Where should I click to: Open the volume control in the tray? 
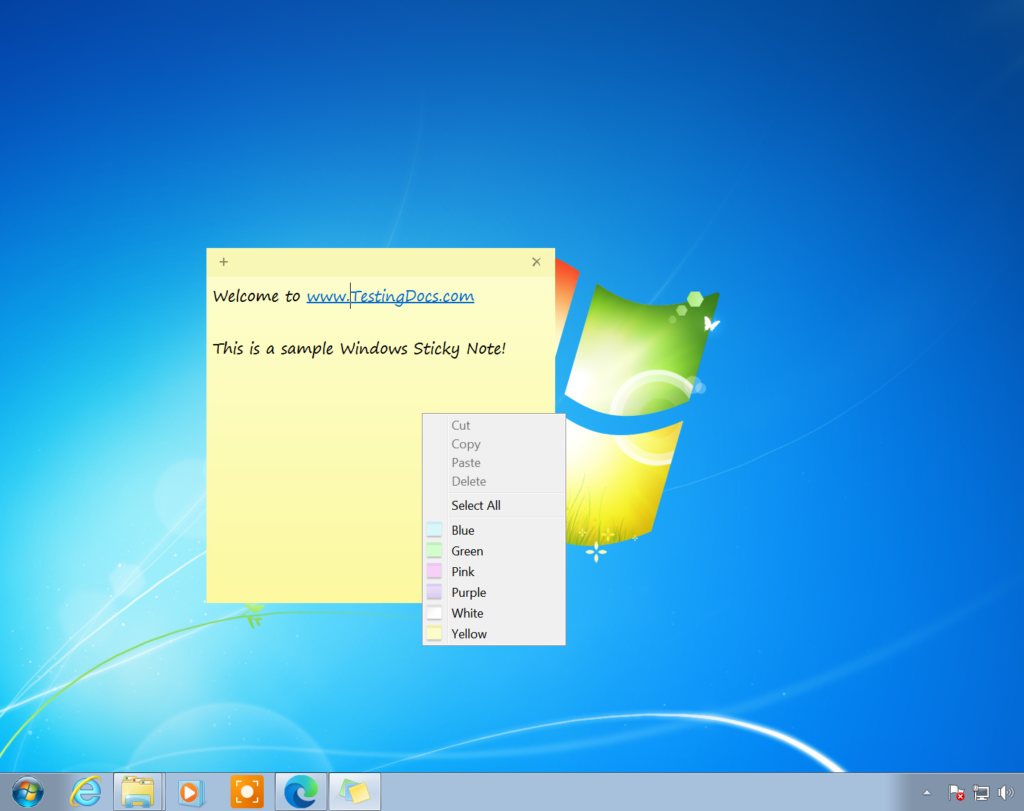(x=1008, y=791)
